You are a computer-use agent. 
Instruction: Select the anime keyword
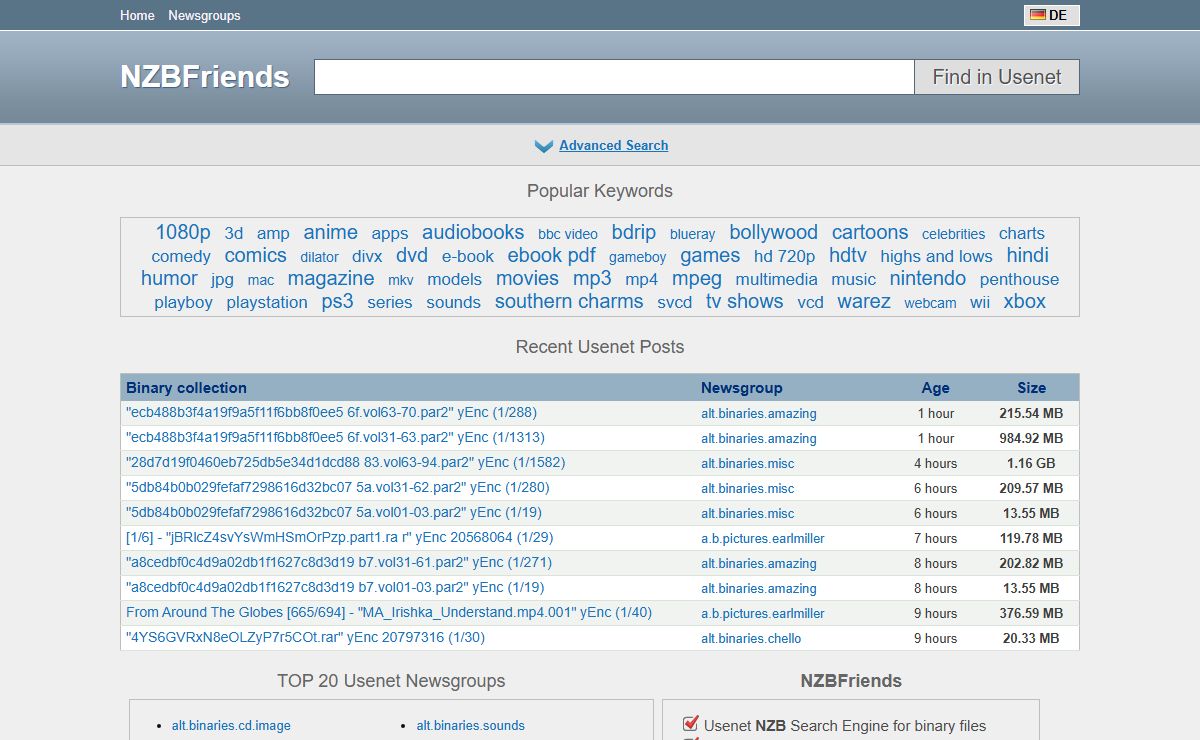pos(330,232)
